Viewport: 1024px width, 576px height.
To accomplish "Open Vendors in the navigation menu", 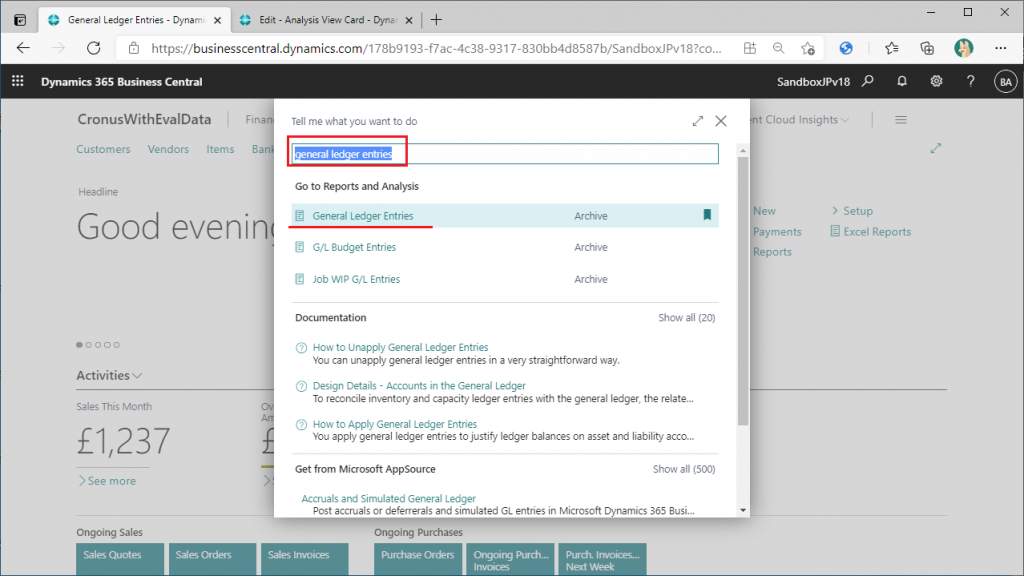I will click(168, 149).
